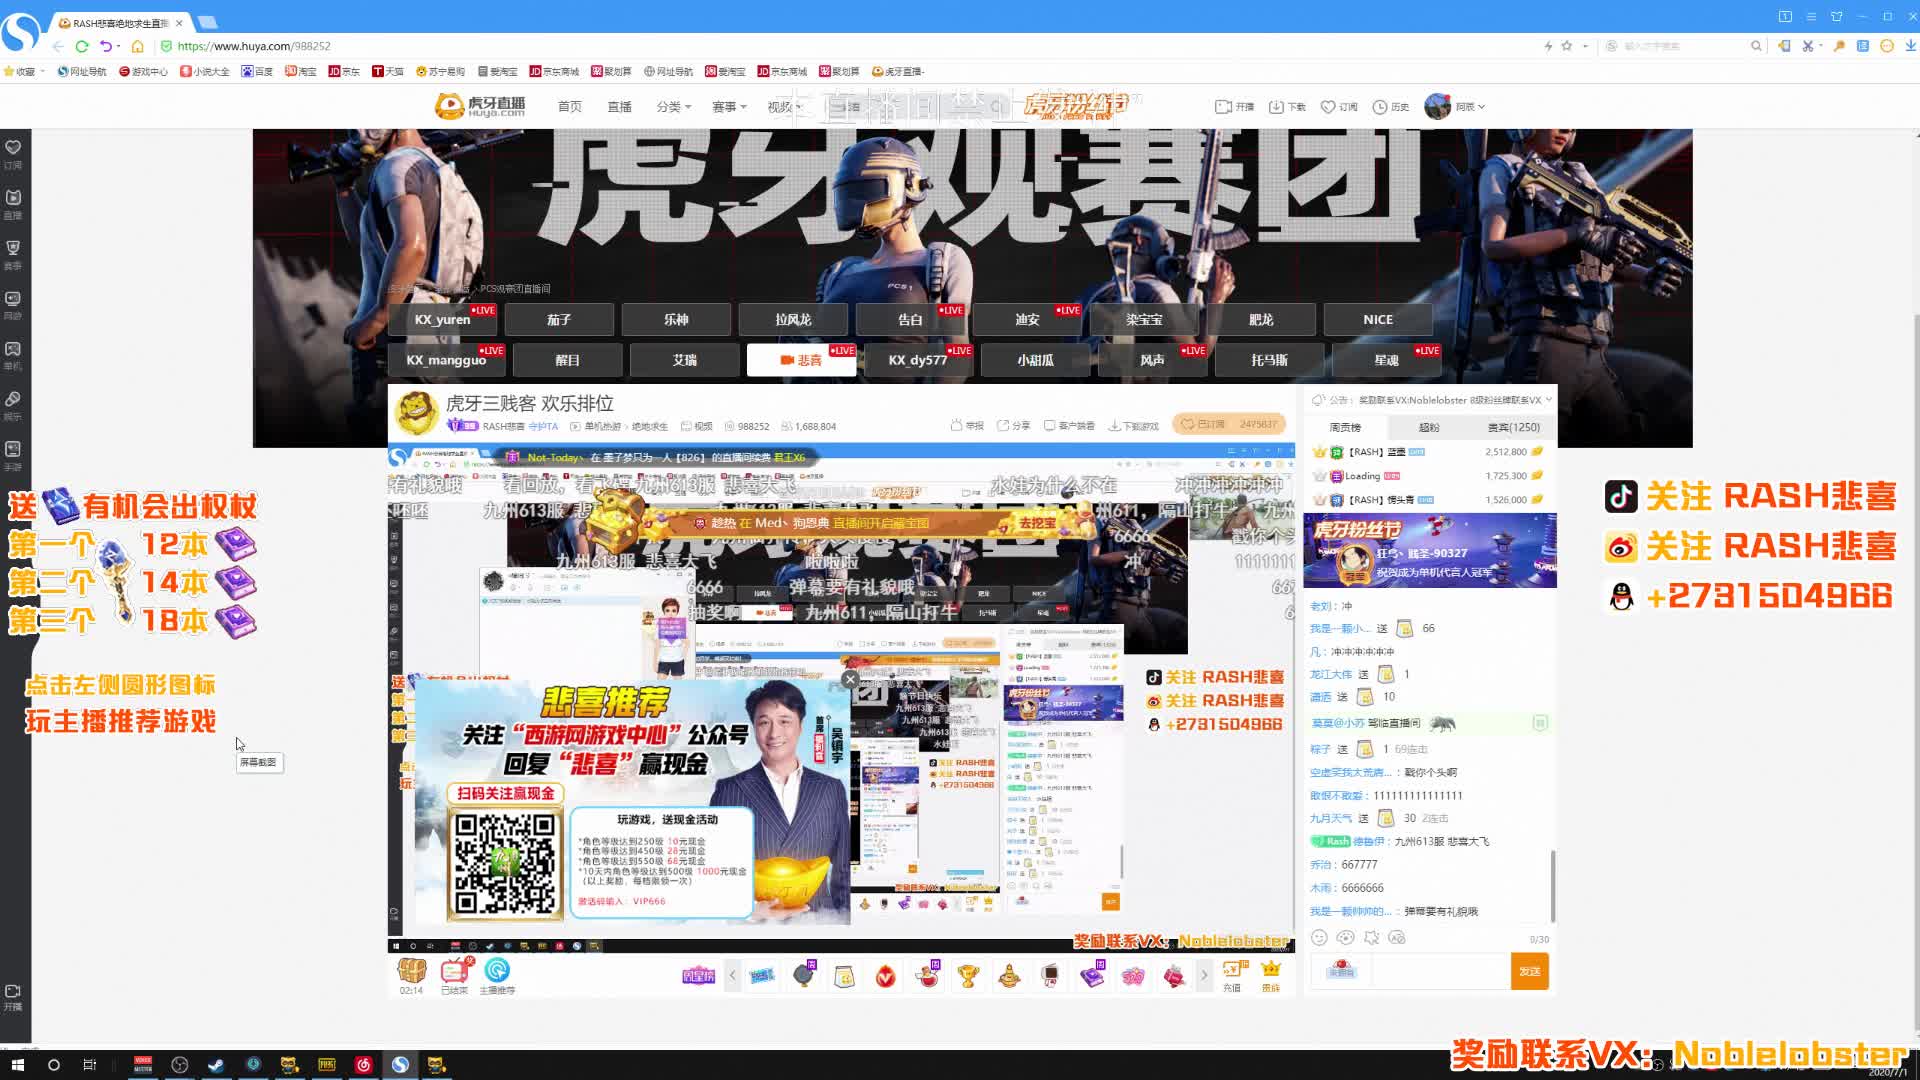Click the 下载游戏 download game link
Image resolution: width=1920 pixels, height=1080 pixels.
1133,426
